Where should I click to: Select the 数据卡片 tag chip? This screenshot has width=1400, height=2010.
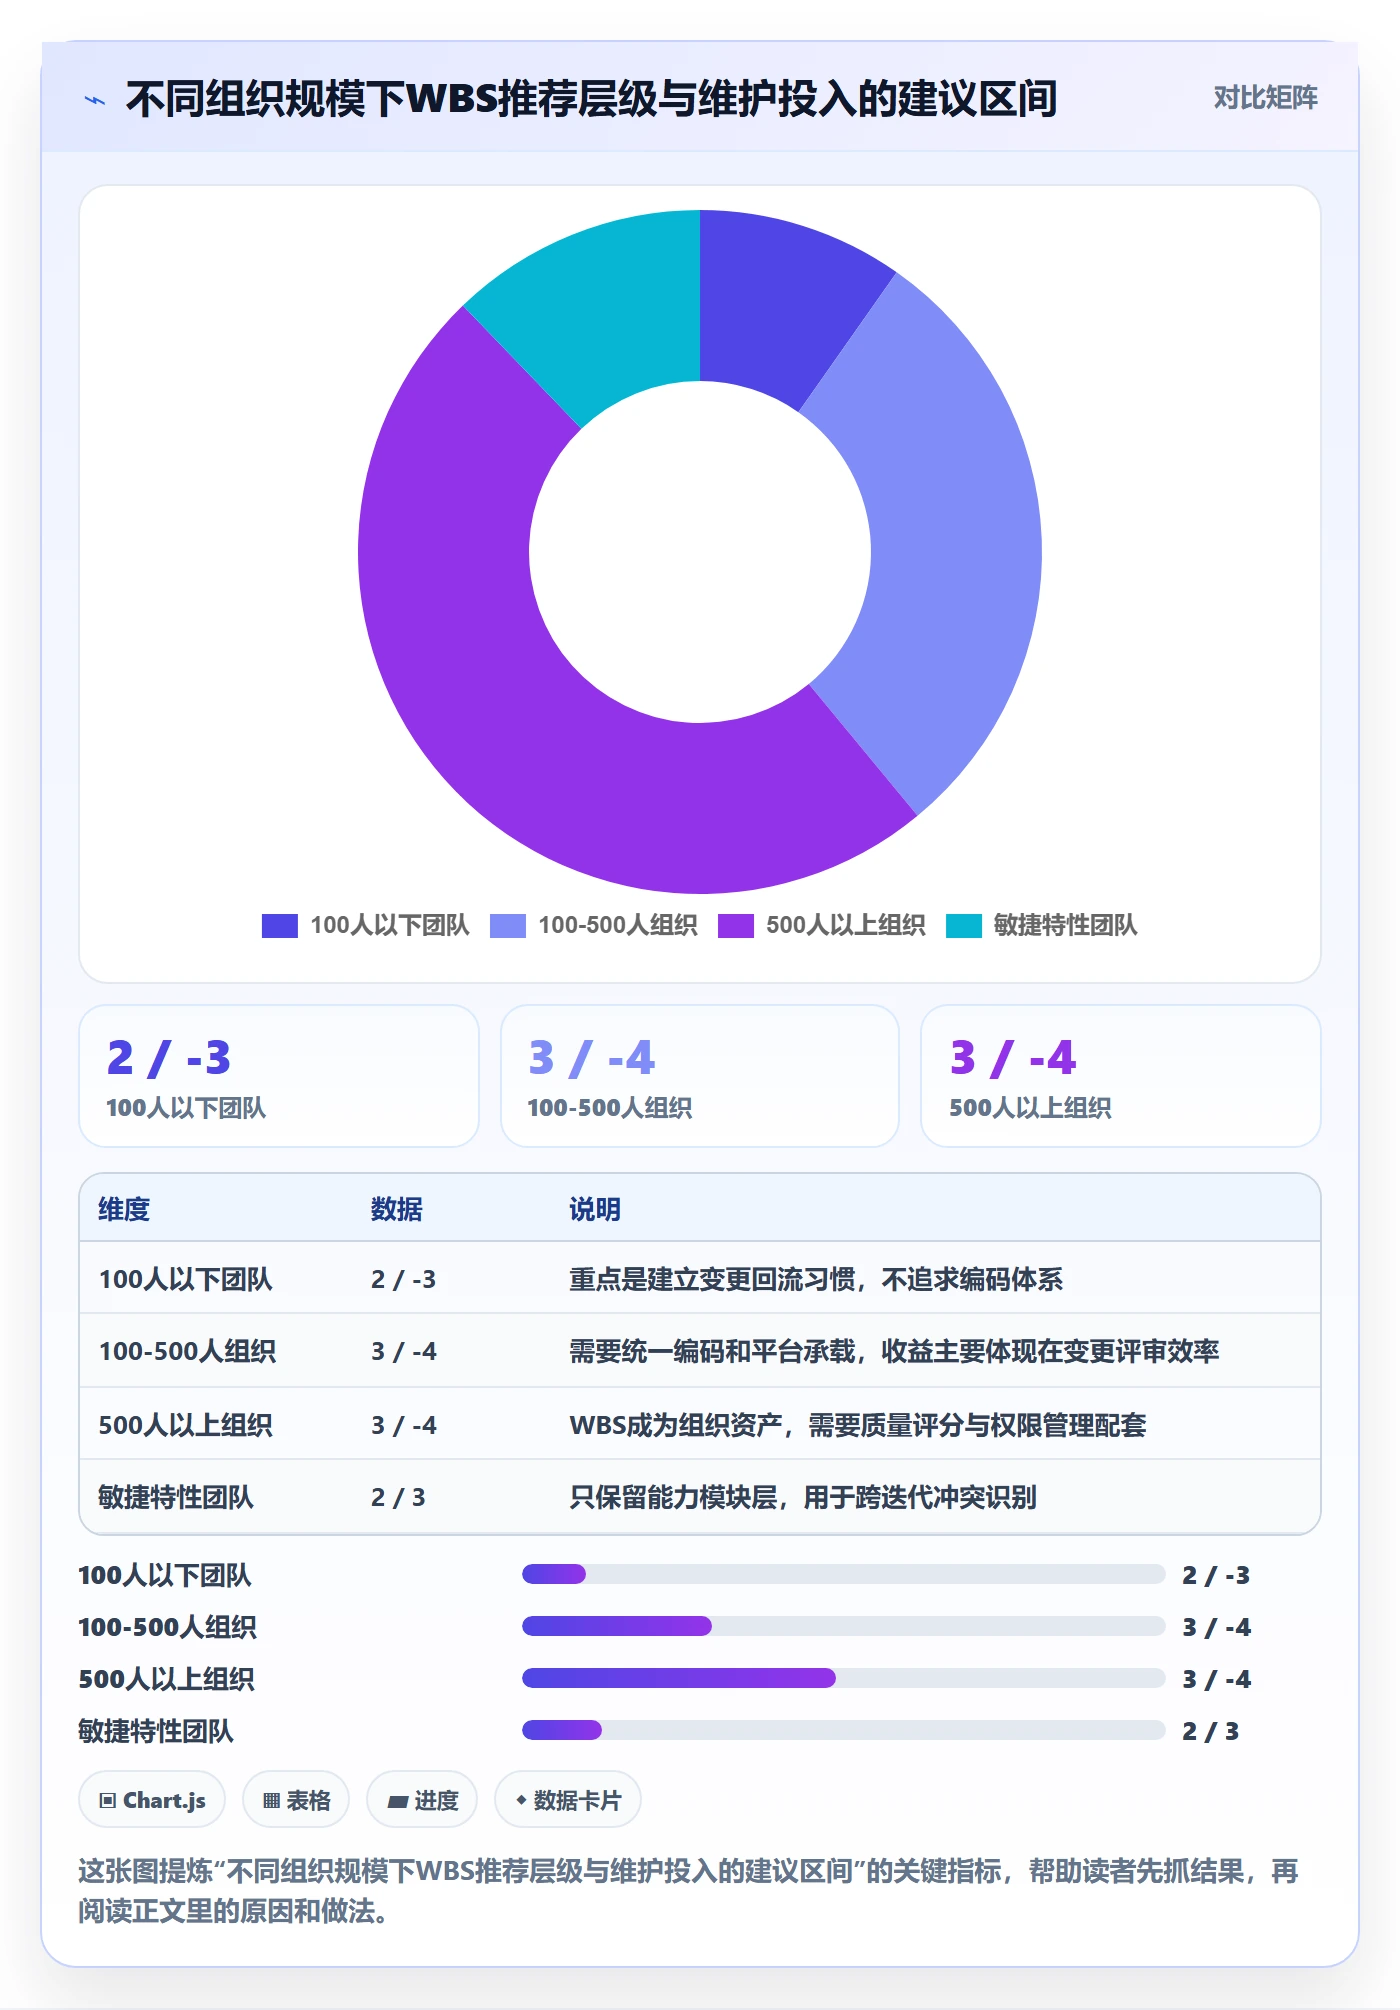click(568, 1800)
